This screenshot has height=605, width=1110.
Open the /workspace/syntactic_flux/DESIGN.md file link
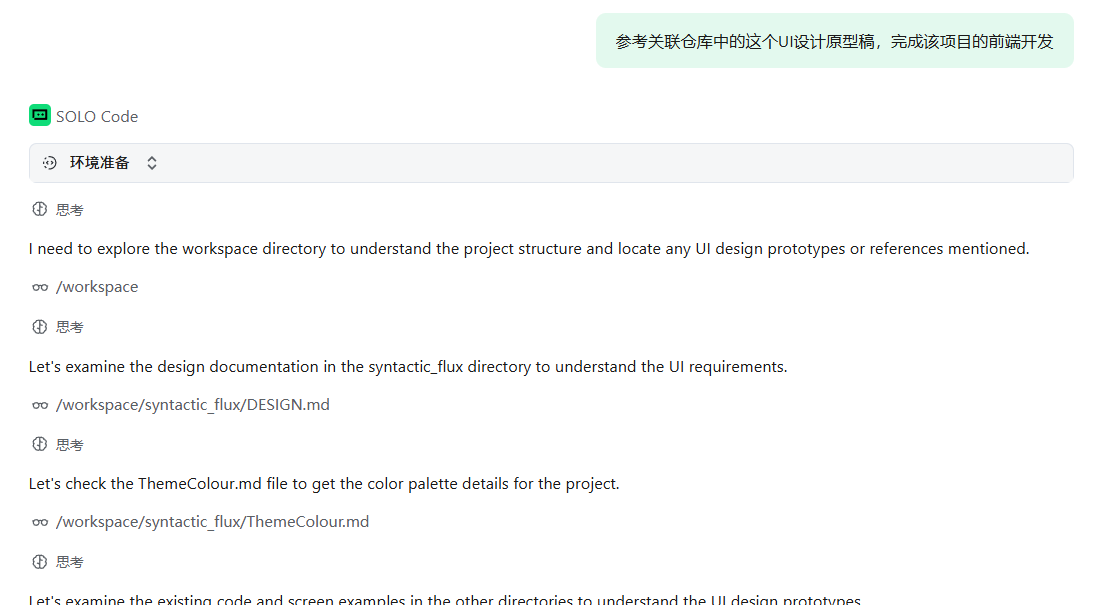tap(193, 405)
